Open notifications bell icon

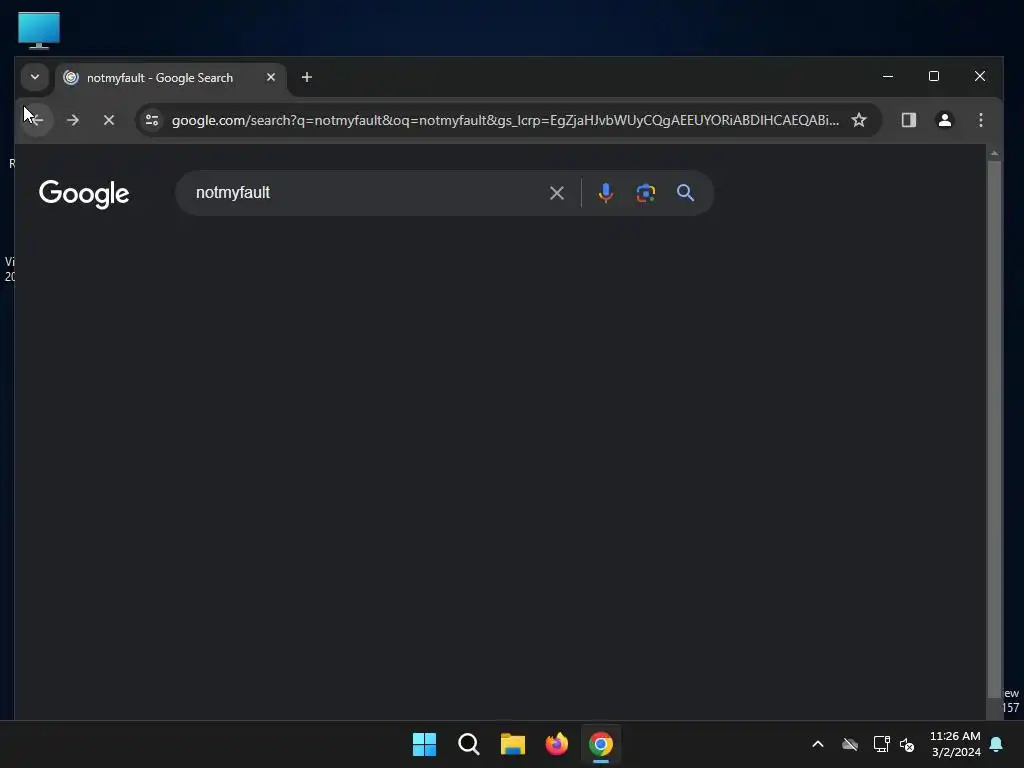click(x=997, y=744)
